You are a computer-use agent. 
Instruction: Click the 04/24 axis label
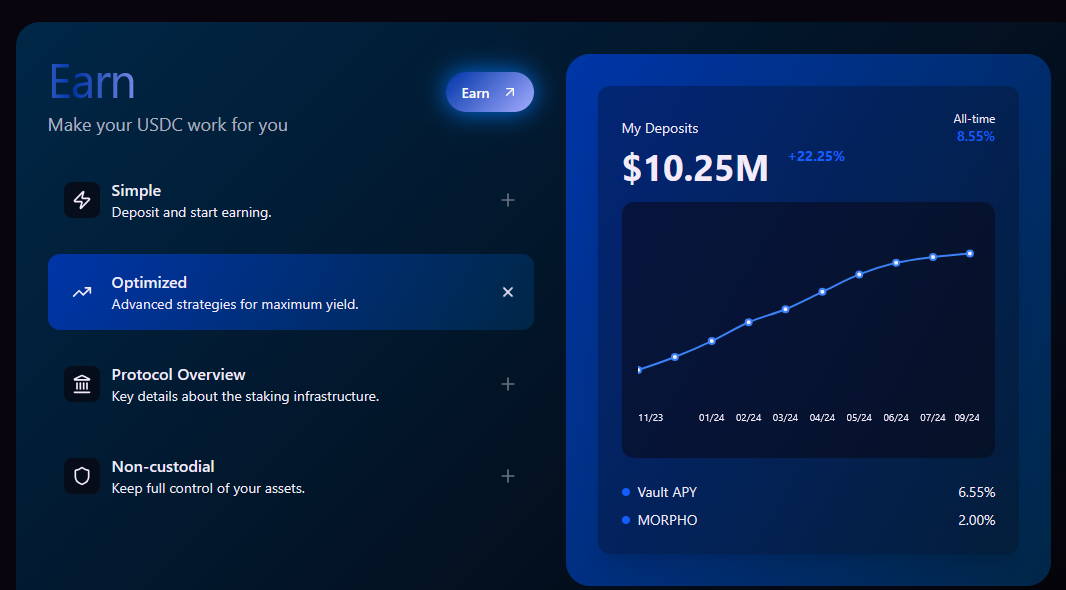[x=823, y=417]
